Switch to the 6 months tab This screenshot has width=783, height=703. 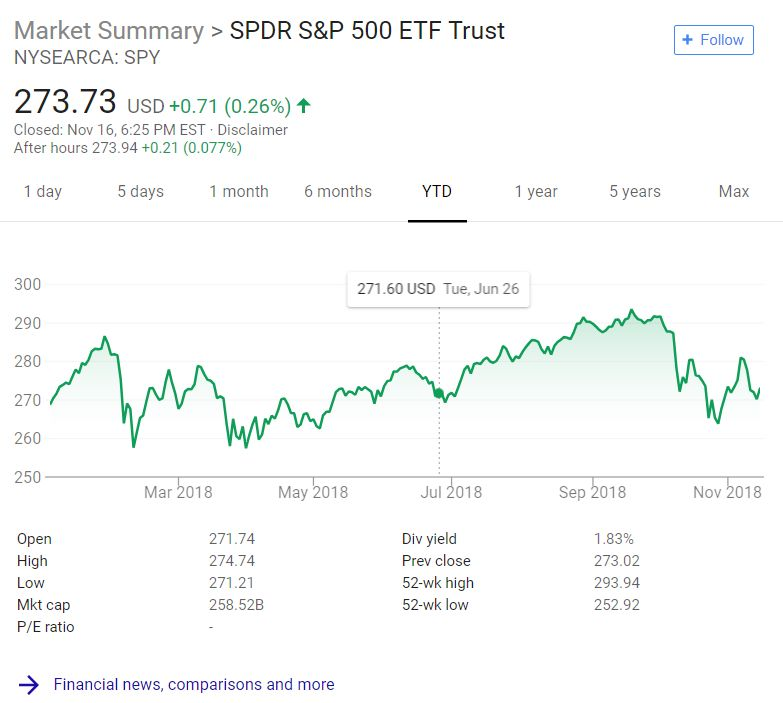coord(338,192)
